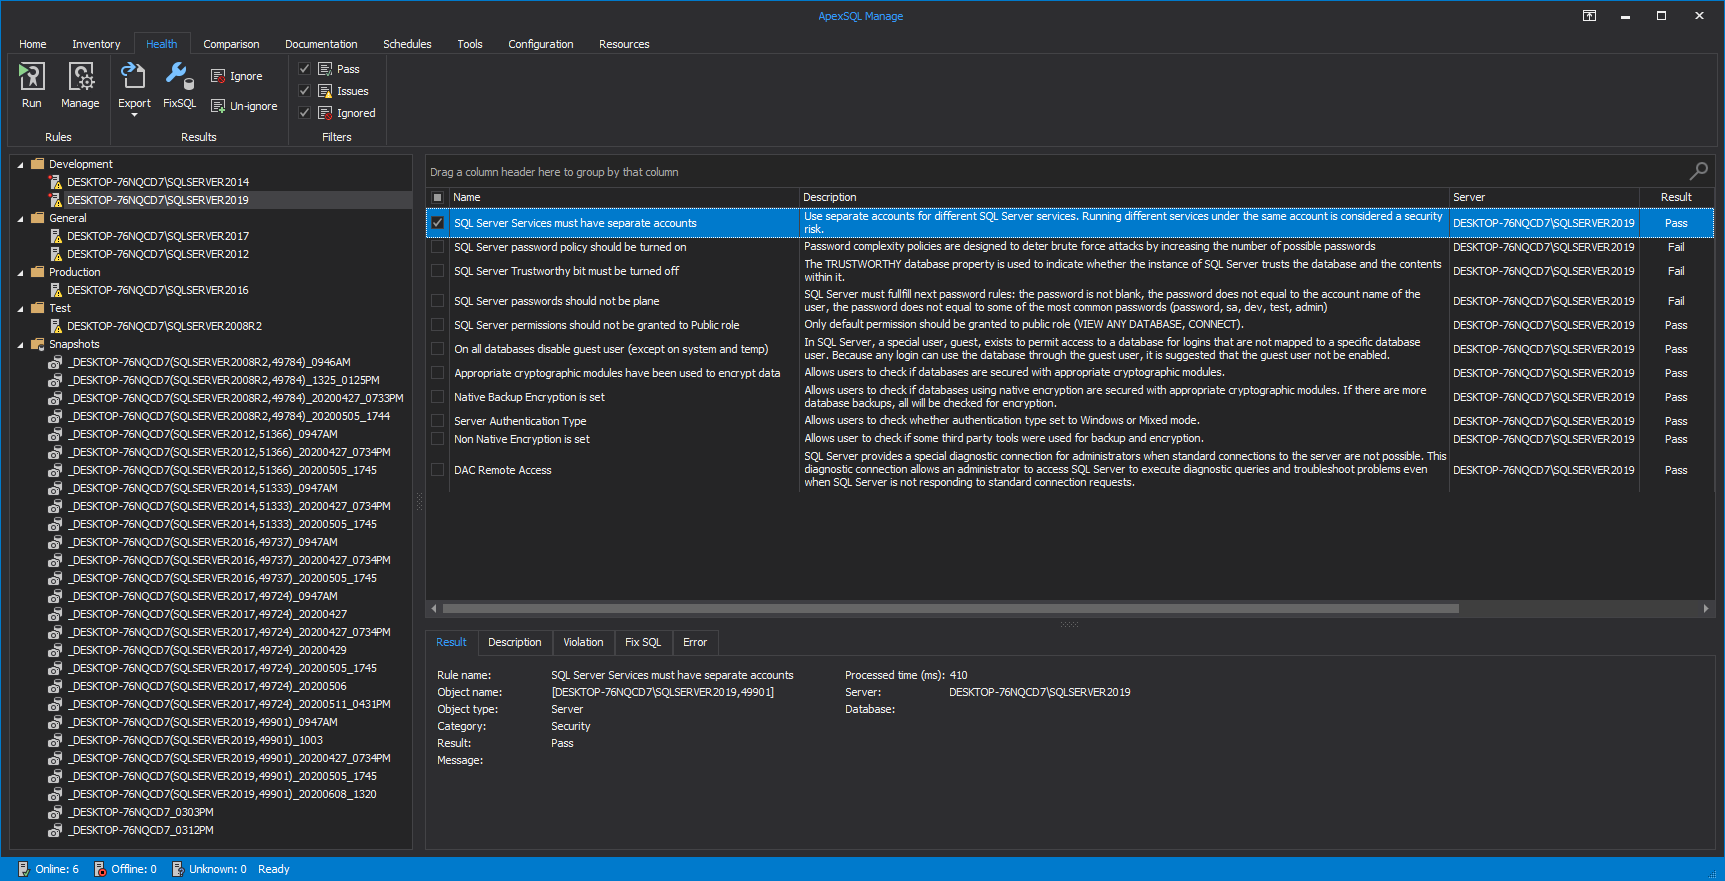Sort grid by the Name column header
The image size is (1725, 881).
click(624, 197)
